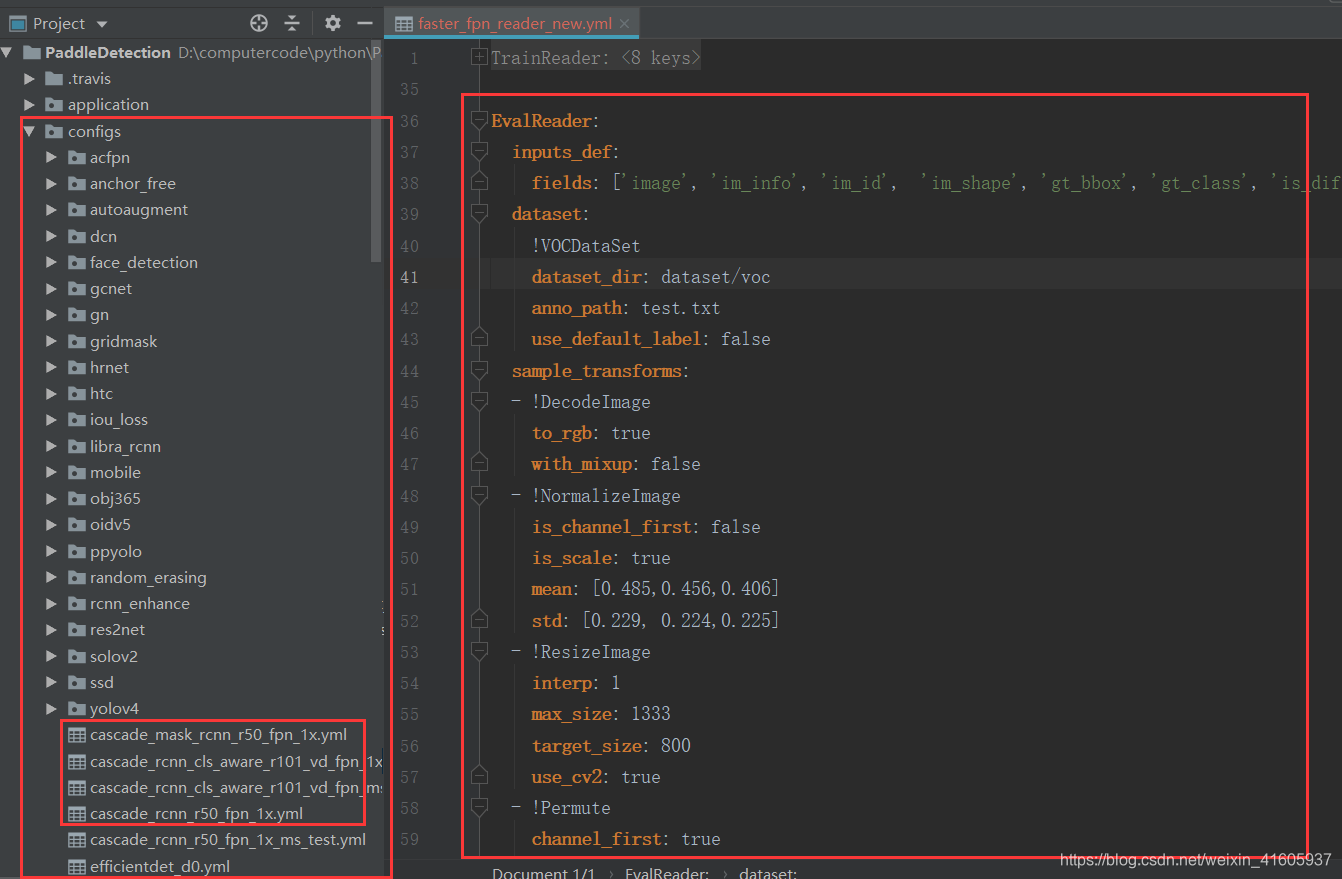Click the ppyolo folder icon
Screen dimensions: 1342x879
pyautogui.click(x=76, y=552)
